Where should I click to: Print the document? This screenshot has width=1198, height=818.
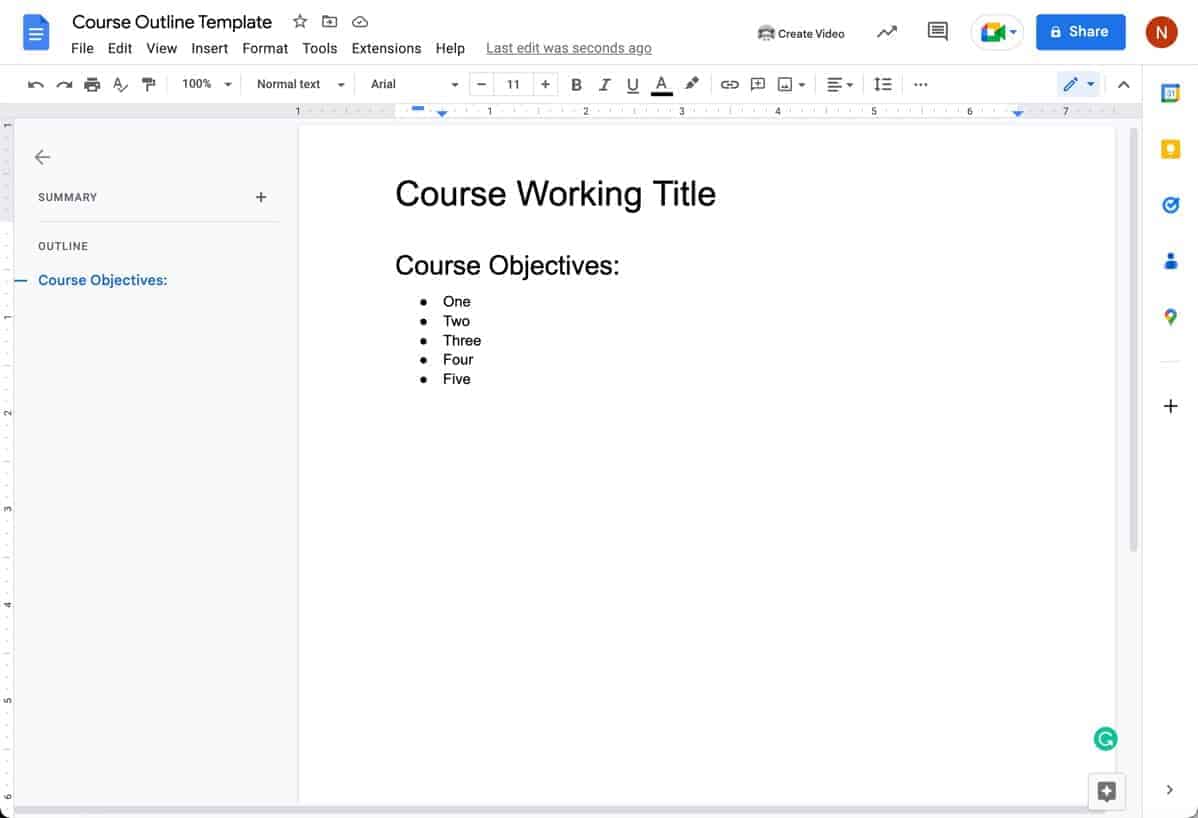(92, 85)
